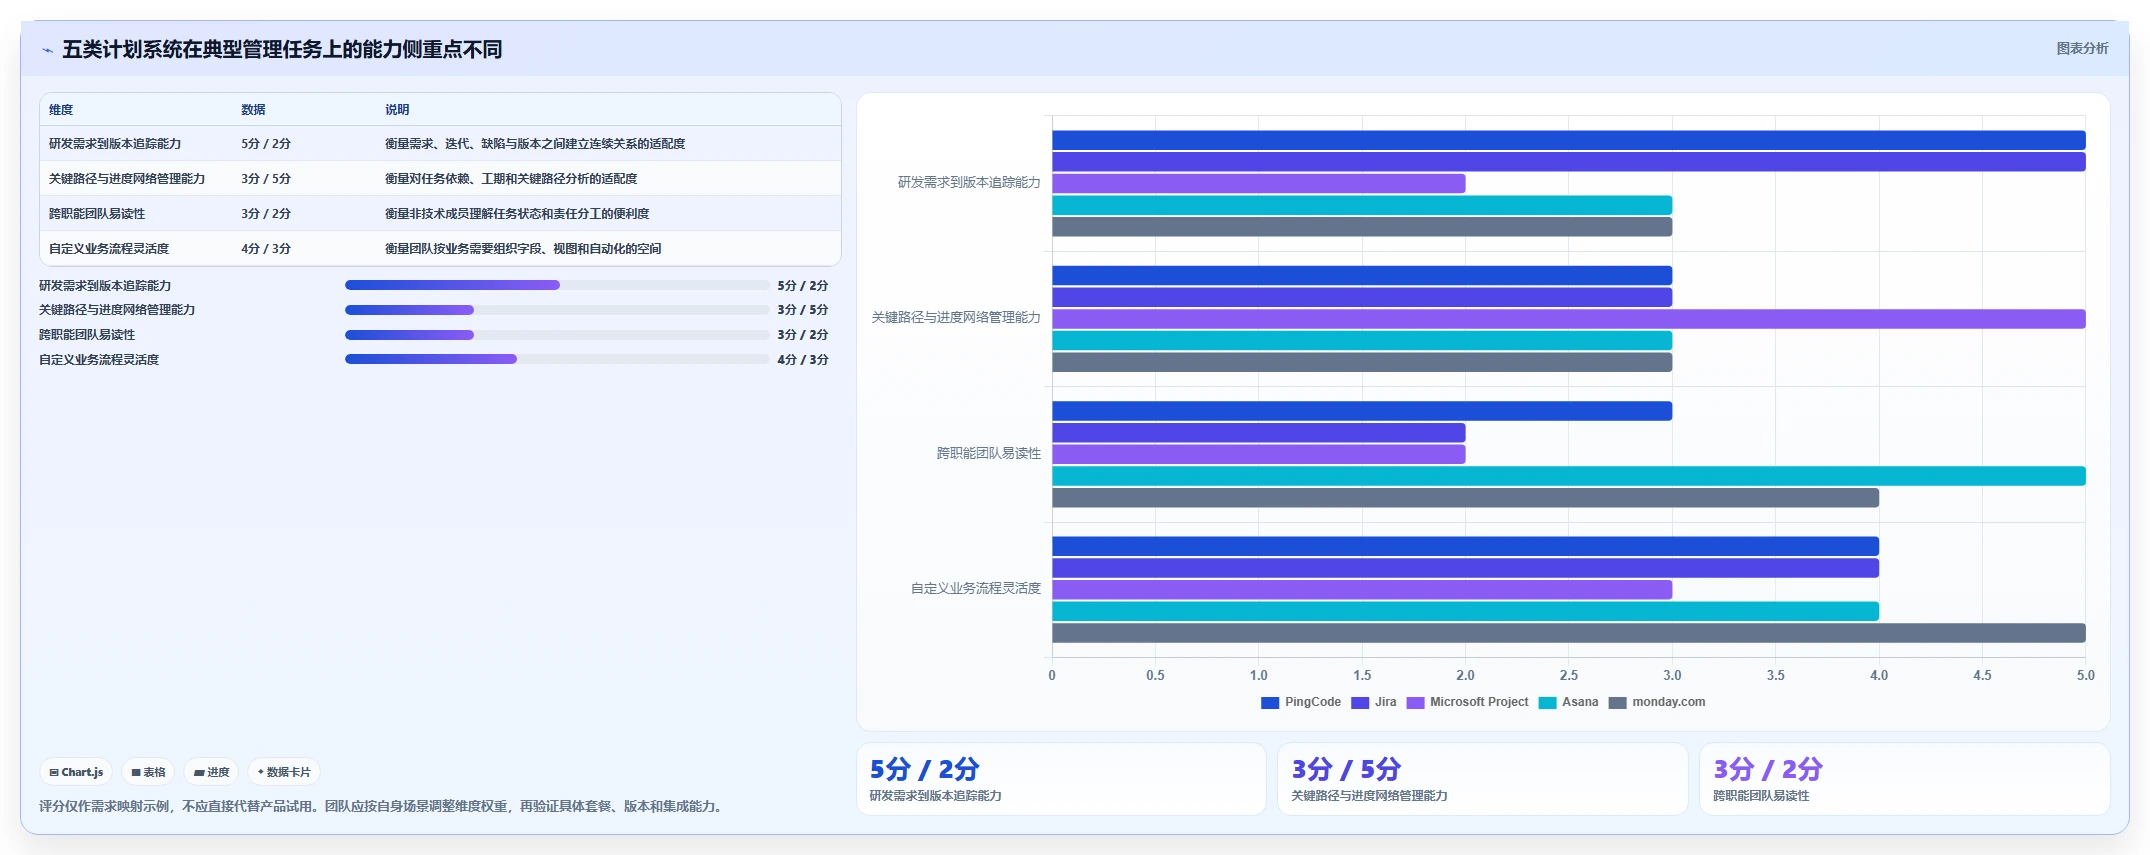
Task: Toggle Asana series in chart legend
Action: [x=1568, y=702]
